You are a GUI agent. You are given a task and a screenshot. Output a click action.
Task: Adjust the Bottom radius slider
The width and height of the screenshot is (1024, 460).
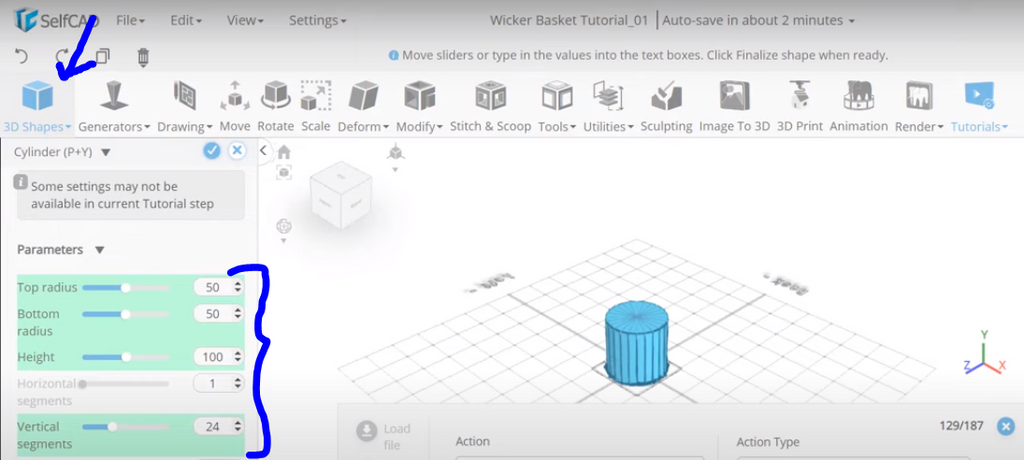pyautogui.click(x=125, y=314)
